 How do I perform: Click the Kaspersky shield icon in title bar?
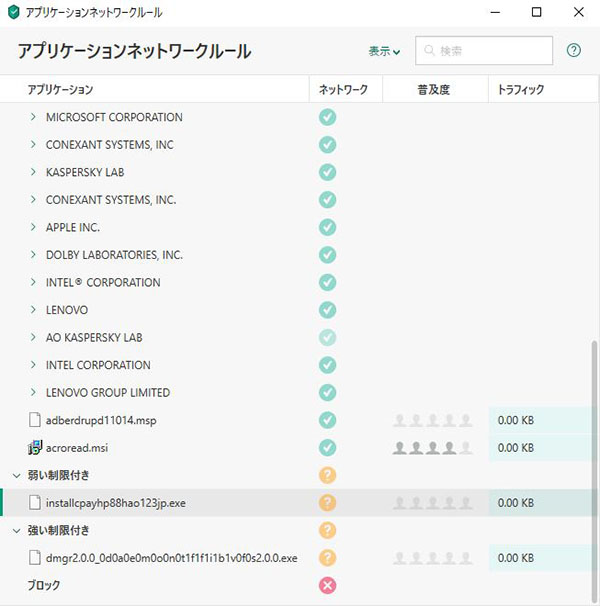click(14, 12)
